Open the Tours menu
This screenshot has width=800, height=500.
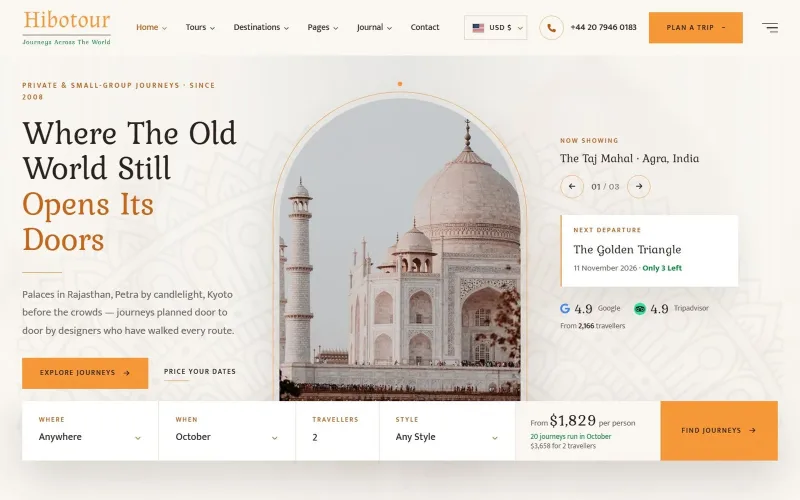(200, 28)
